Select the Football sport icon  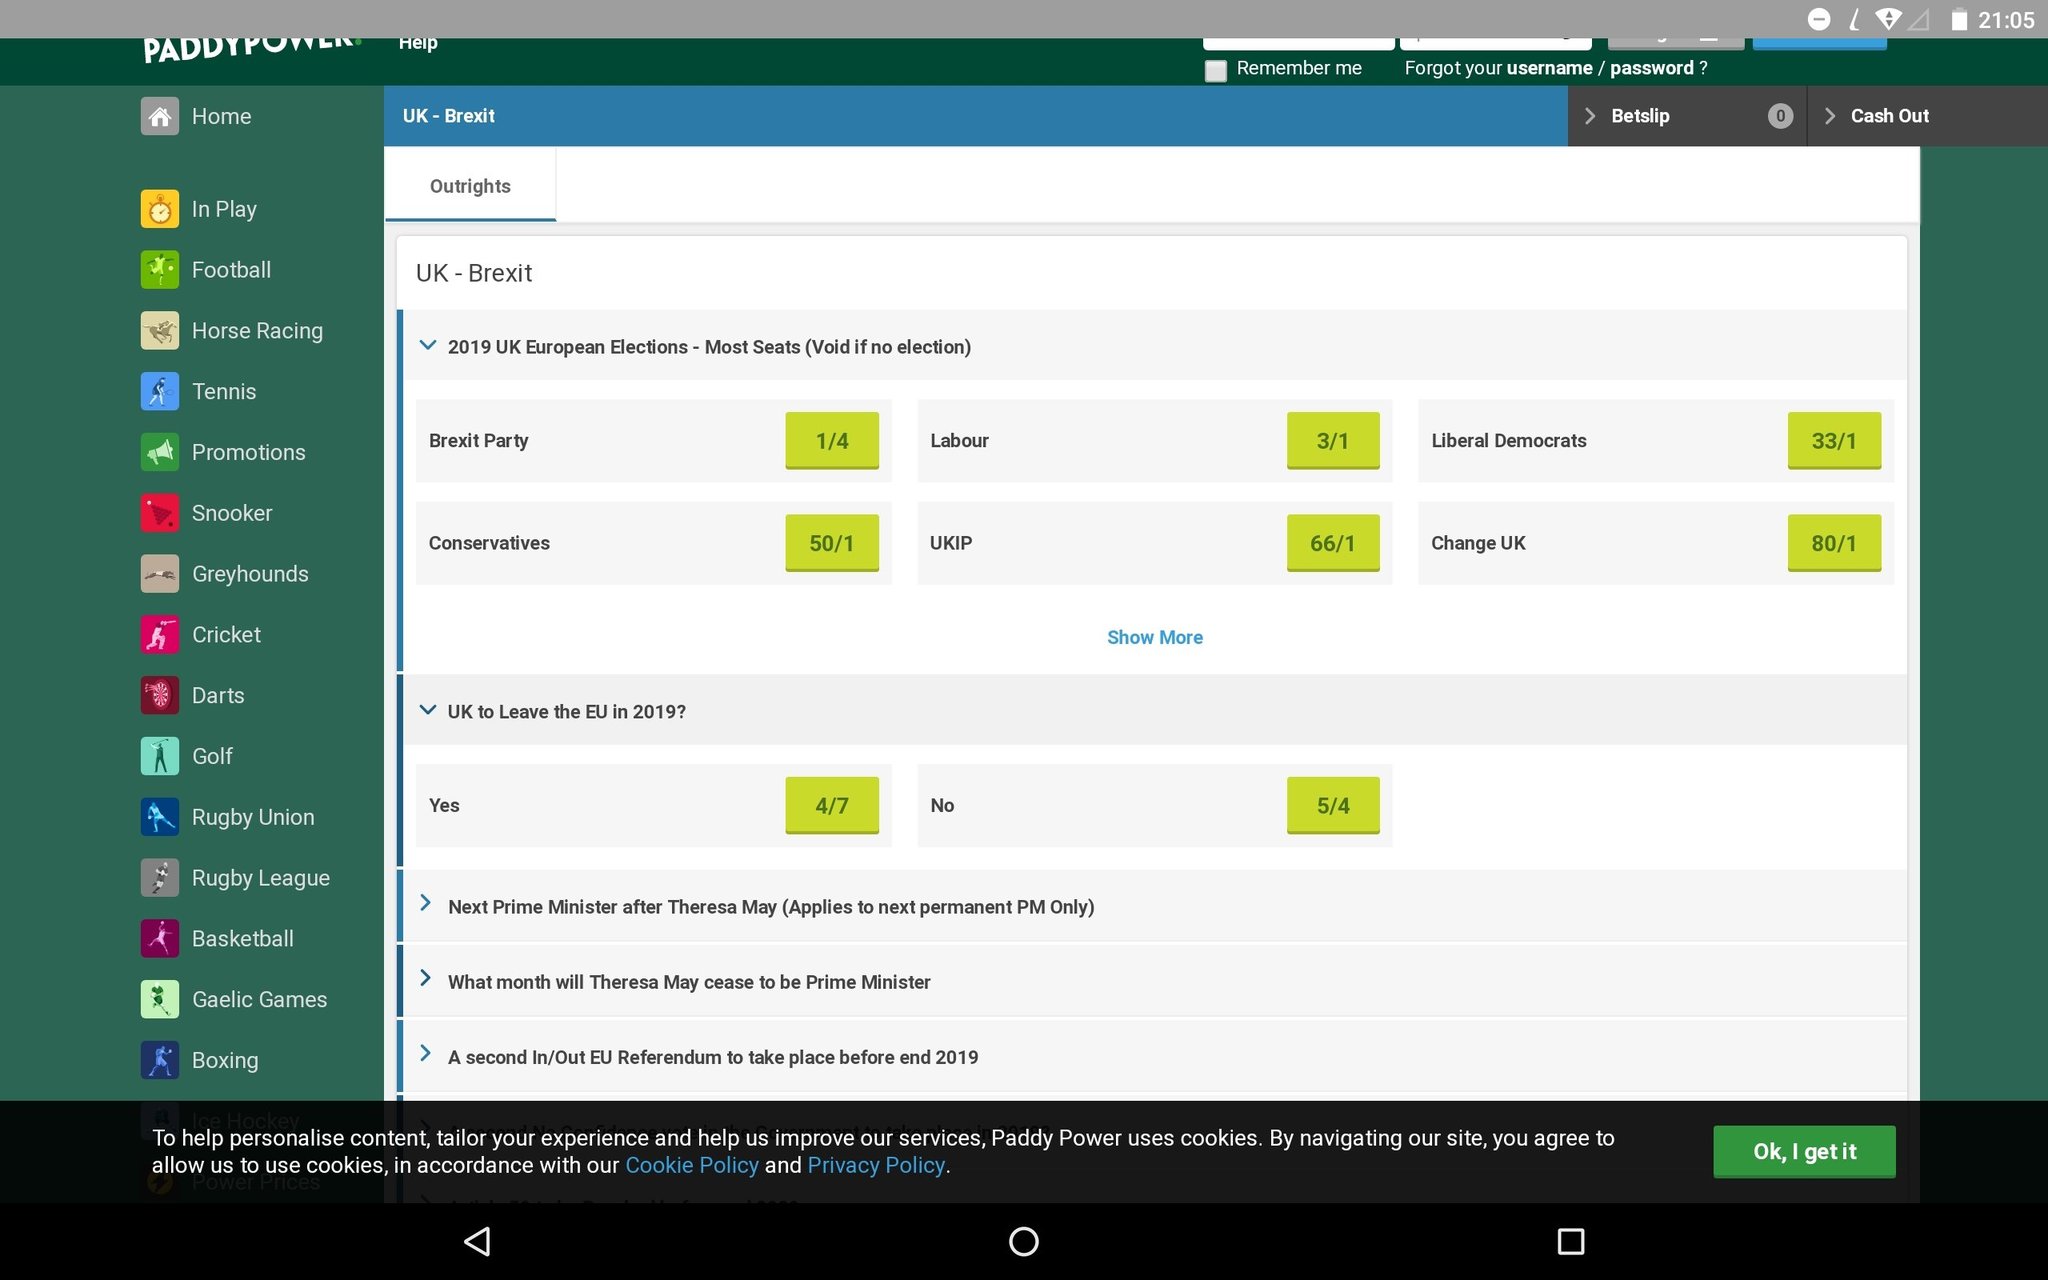tap(160, 270)
